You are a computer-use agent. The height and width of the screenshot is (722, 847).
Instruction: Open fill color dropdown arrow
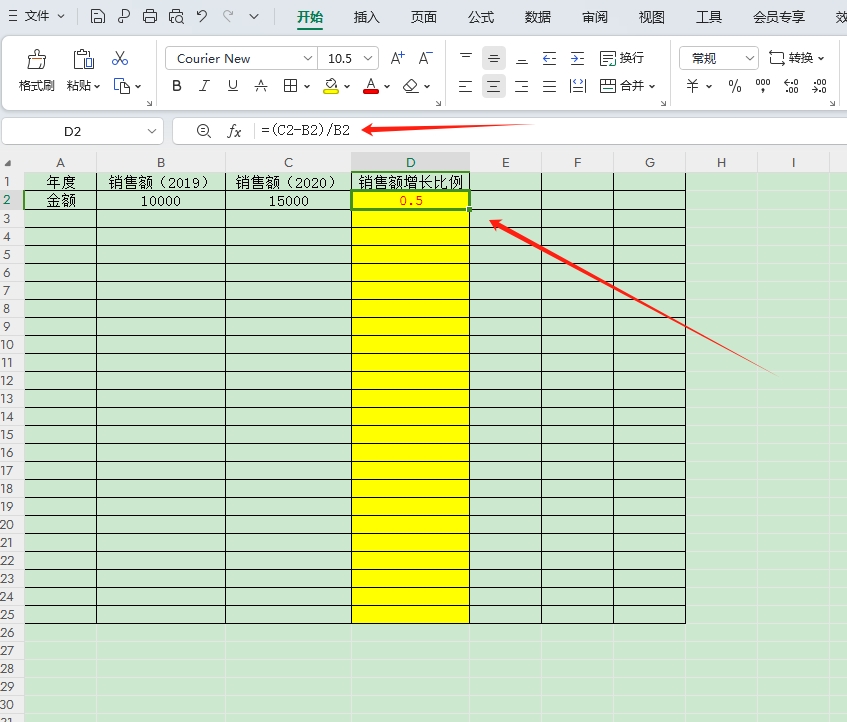pos(347,86)
